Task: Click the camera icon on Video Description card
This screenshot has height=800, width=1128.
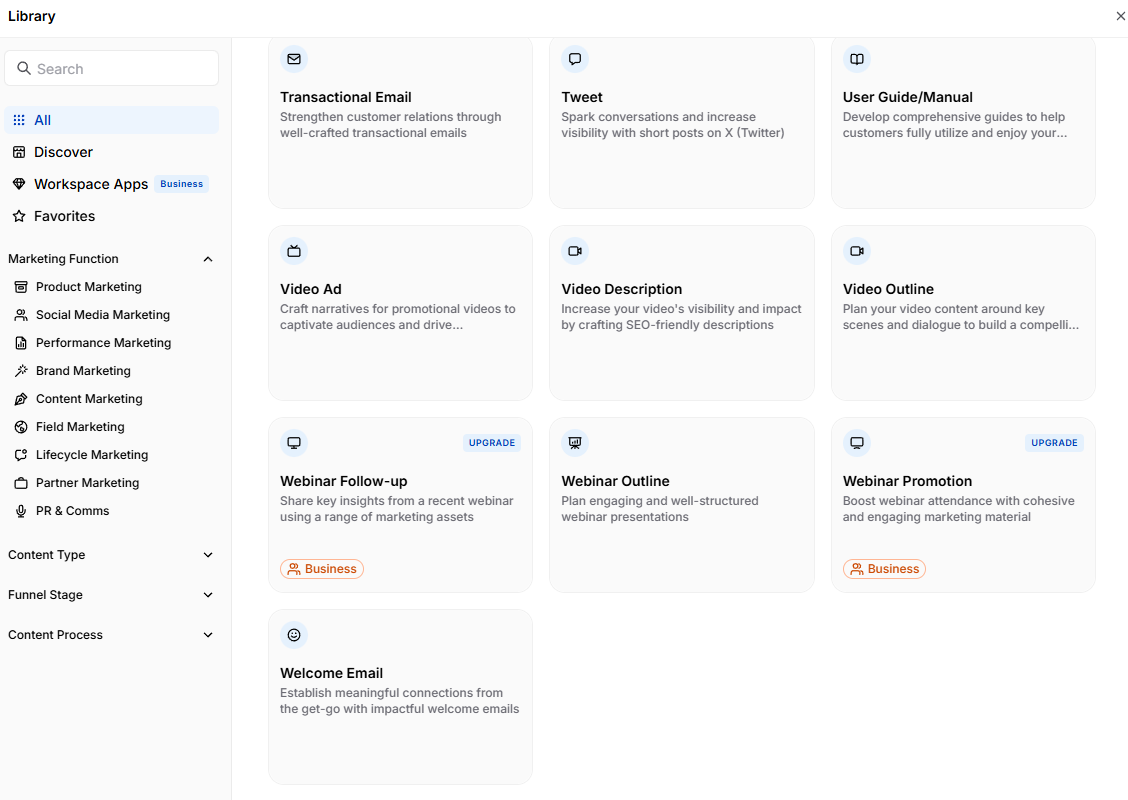Action: [575, 251]
